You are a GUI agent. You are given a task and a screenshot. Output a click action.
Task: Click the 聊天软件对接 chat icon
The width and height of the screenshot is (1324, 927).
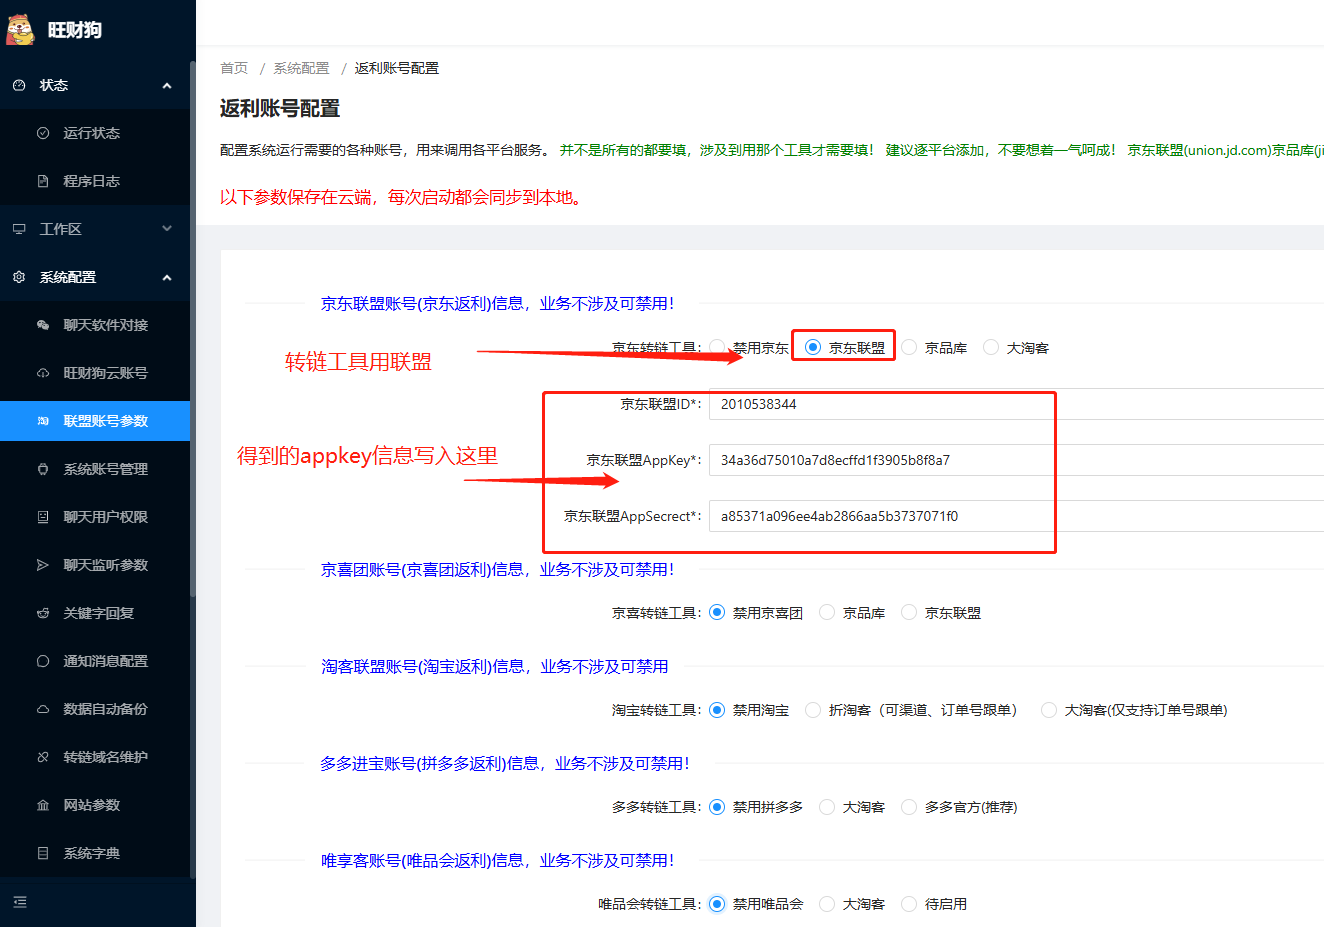(x=43, y=325)
